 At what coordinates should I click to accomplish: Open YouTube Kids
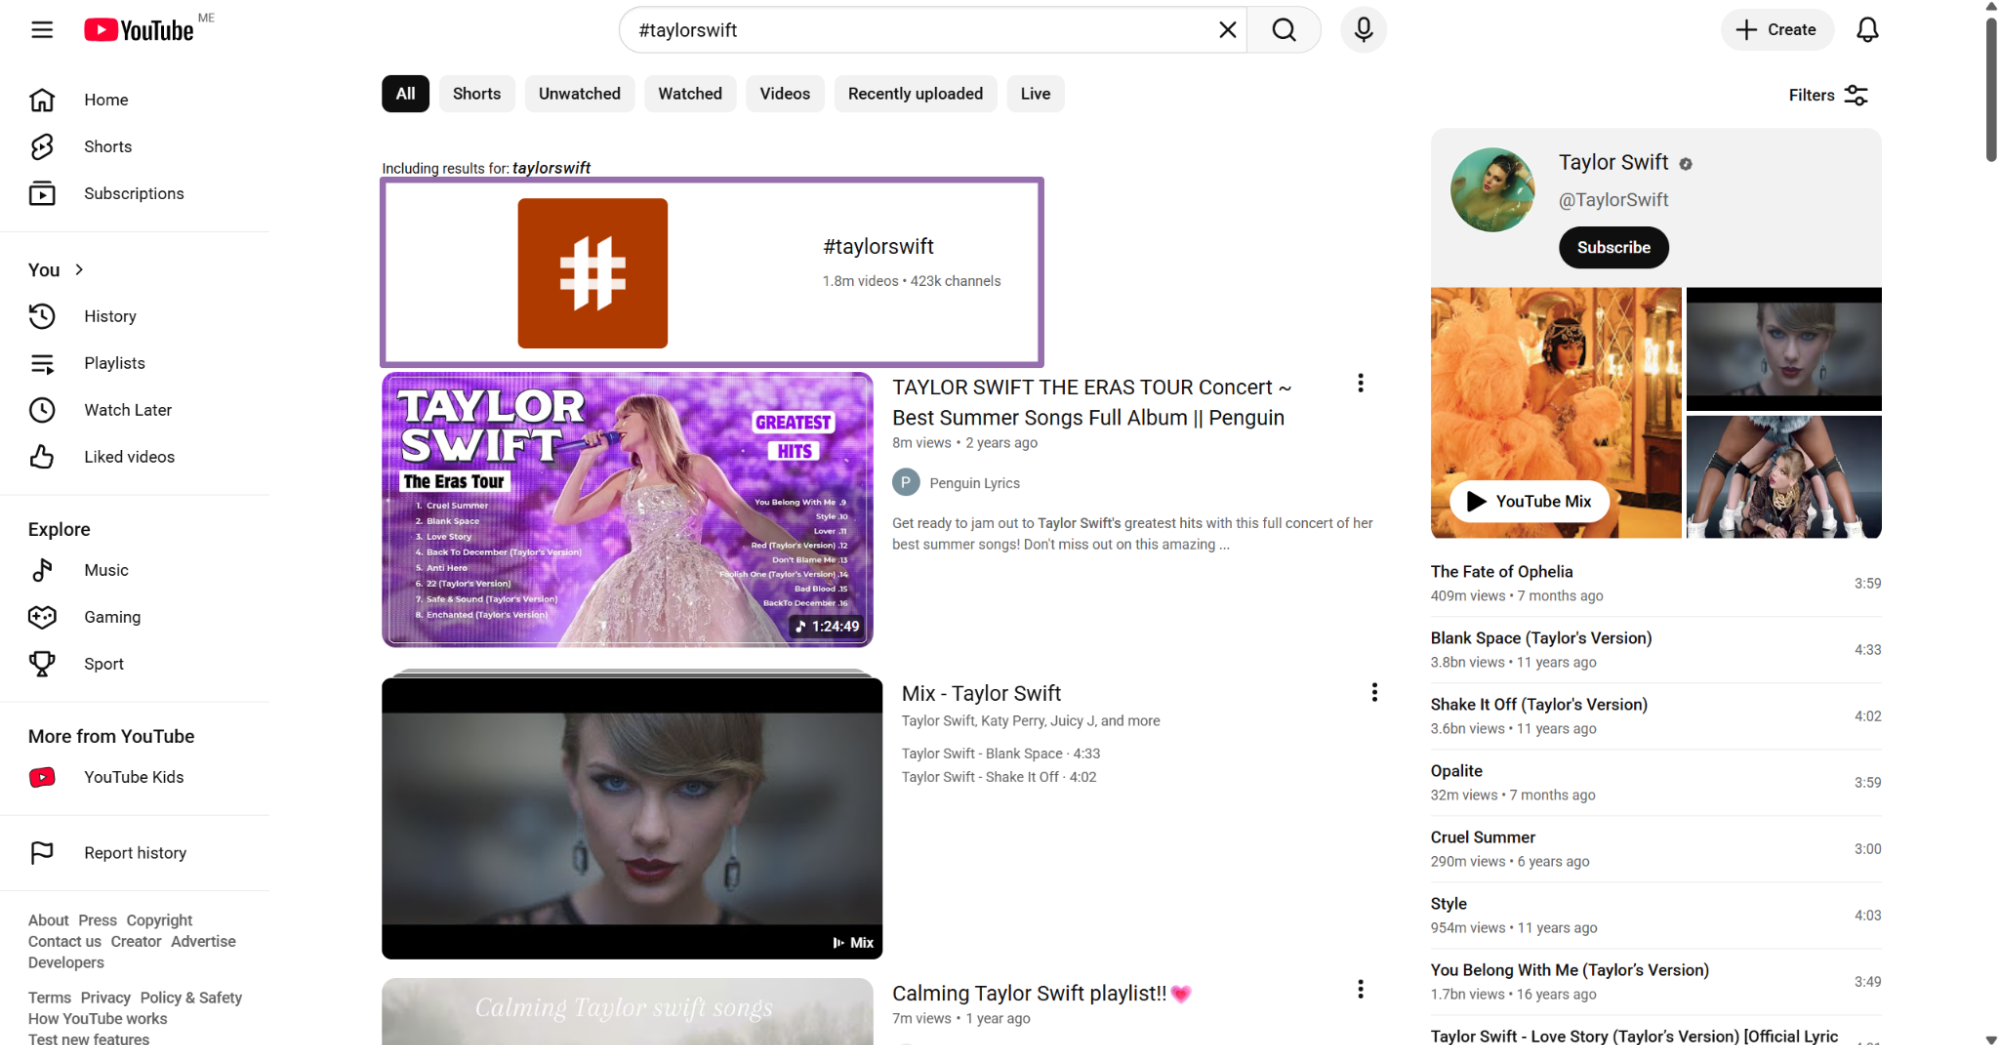coord(134,778)
